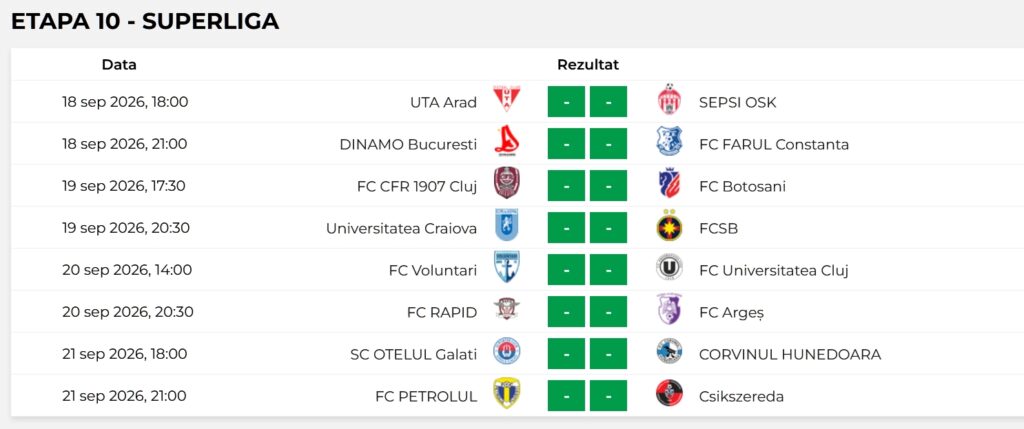
Task: Open the FC RAPID team link
Action: click(x=442, y=312)
